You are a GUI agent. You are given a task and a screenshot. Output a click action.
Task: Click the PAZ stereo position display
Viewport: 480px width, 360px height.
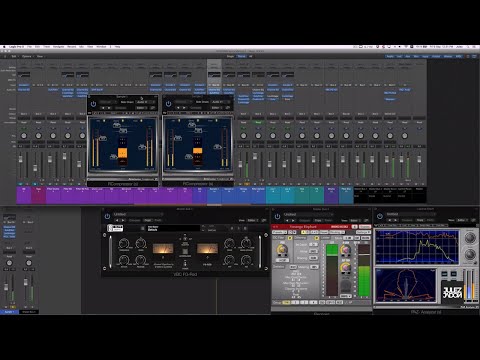tap(406, 285)
